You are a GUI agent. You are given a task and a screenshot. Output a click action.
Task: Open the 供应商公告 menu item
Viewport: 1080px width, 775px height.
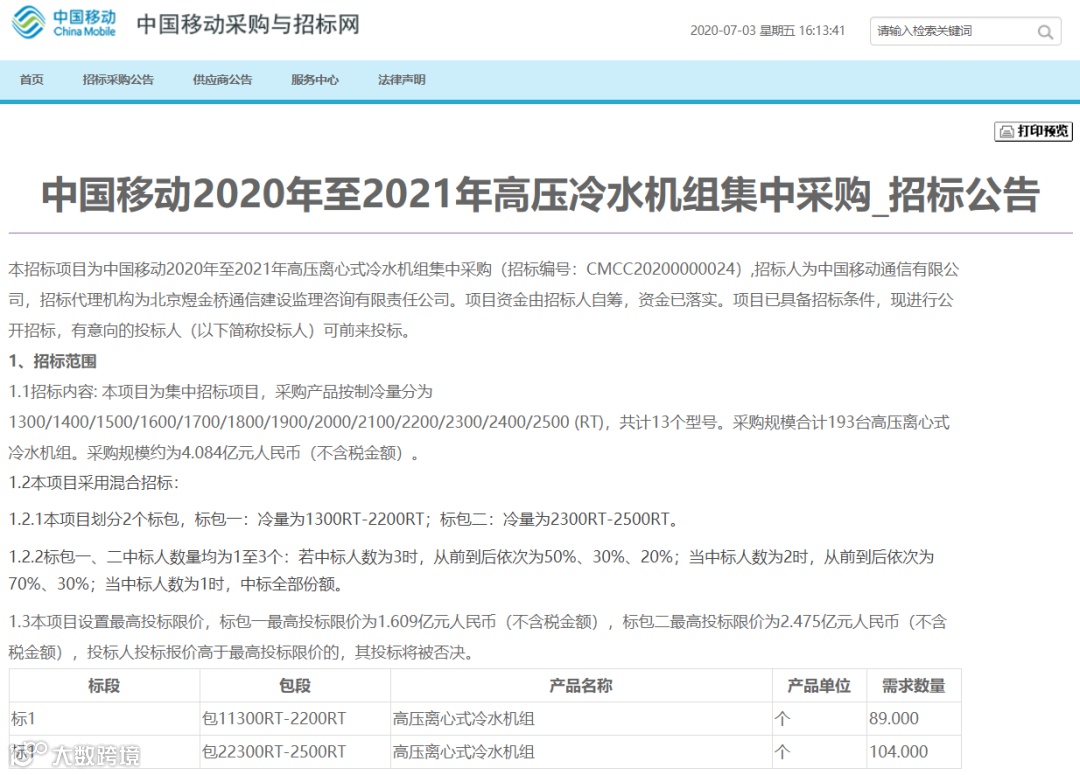222,80
